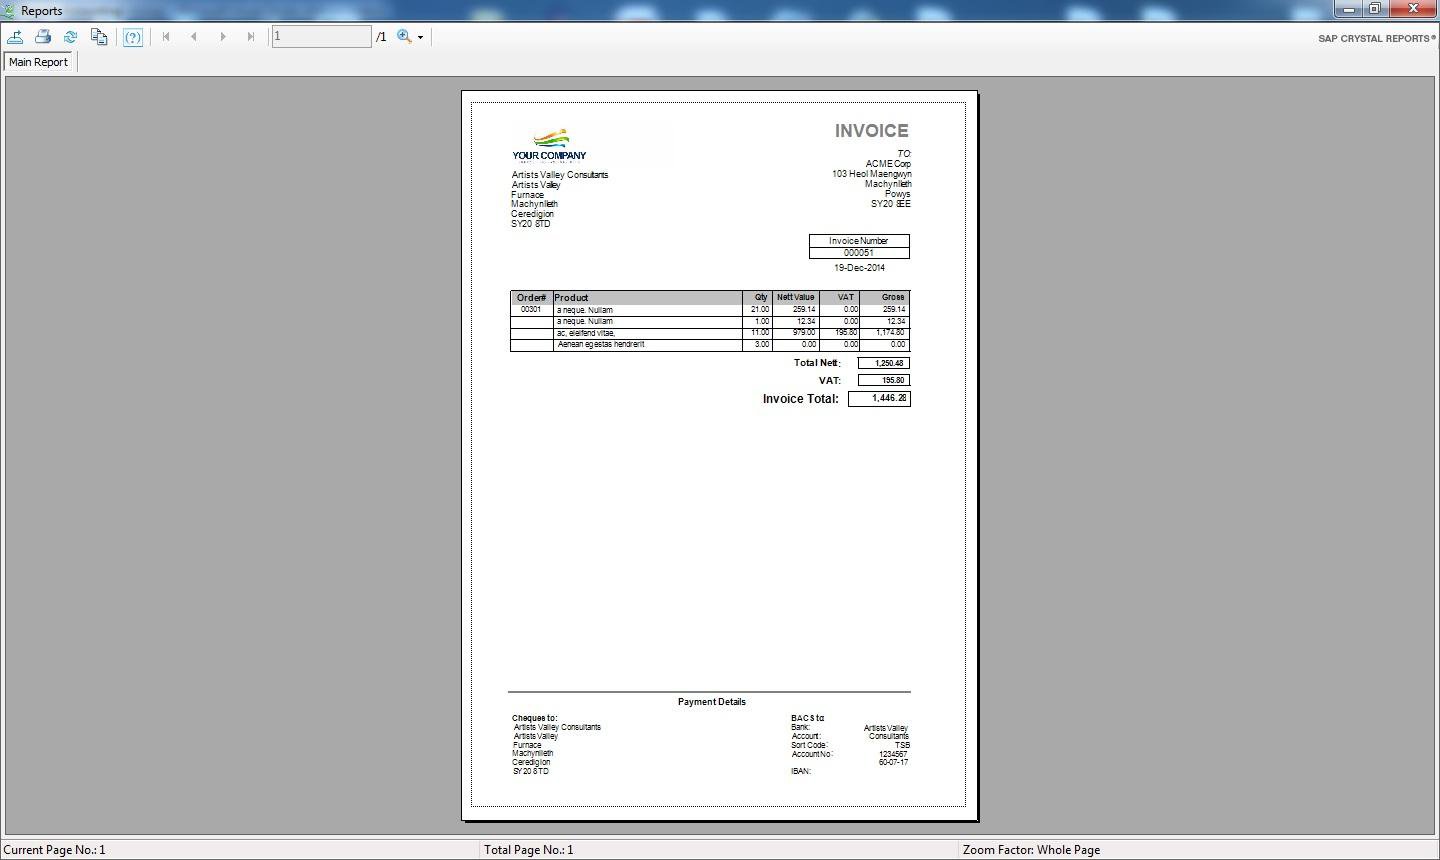Click the SAP Crystal Reports branding label
Screen dimensions: 1440x860
[1377, 38]
